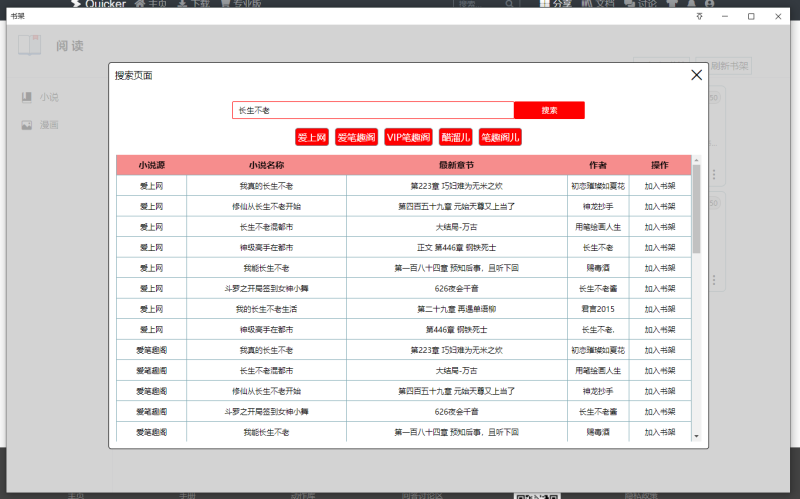This screenshot has width=800, height=499.
Task: Select the 爱上网 source button
Action: coord(312,137)
